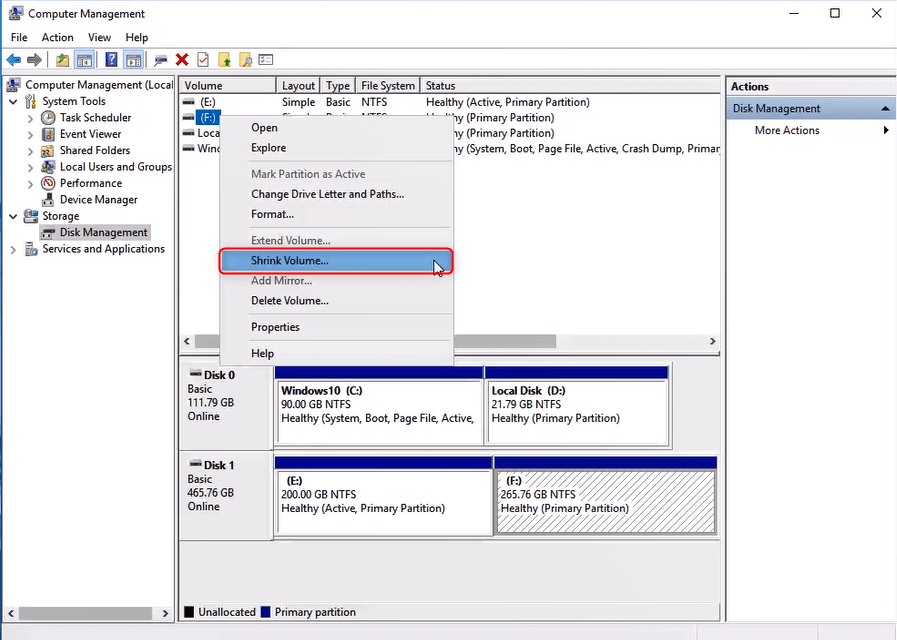This screenshot has width=897, height=640.
Task: Select the Task Scheduler clock icon
Action: (48, 117)
